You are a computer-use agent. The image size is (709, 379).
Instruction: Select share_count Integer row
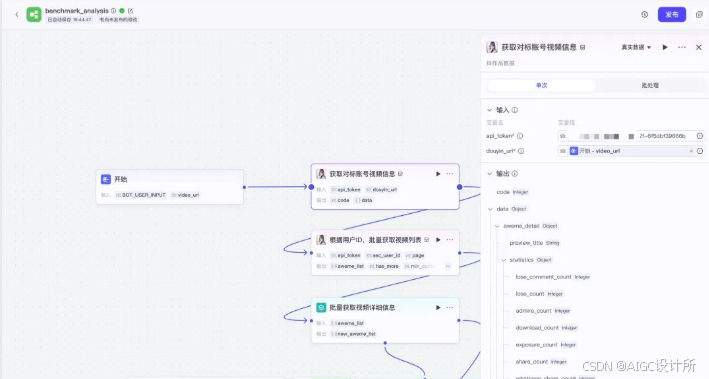tap(541, 362)
